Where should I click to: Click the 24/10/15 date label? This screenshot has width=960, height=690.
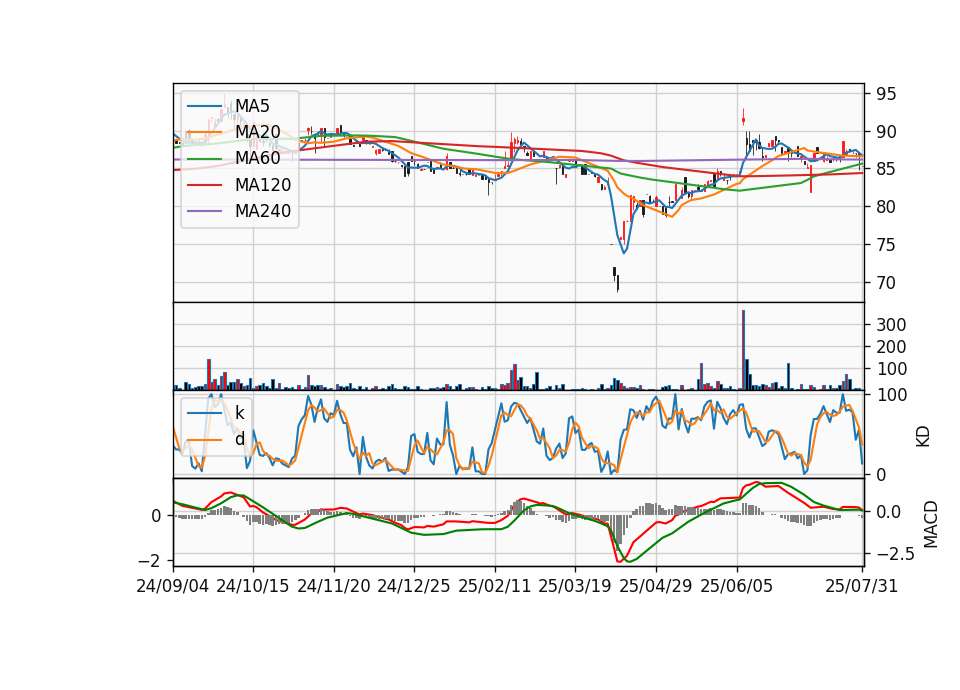pos(253,586)
